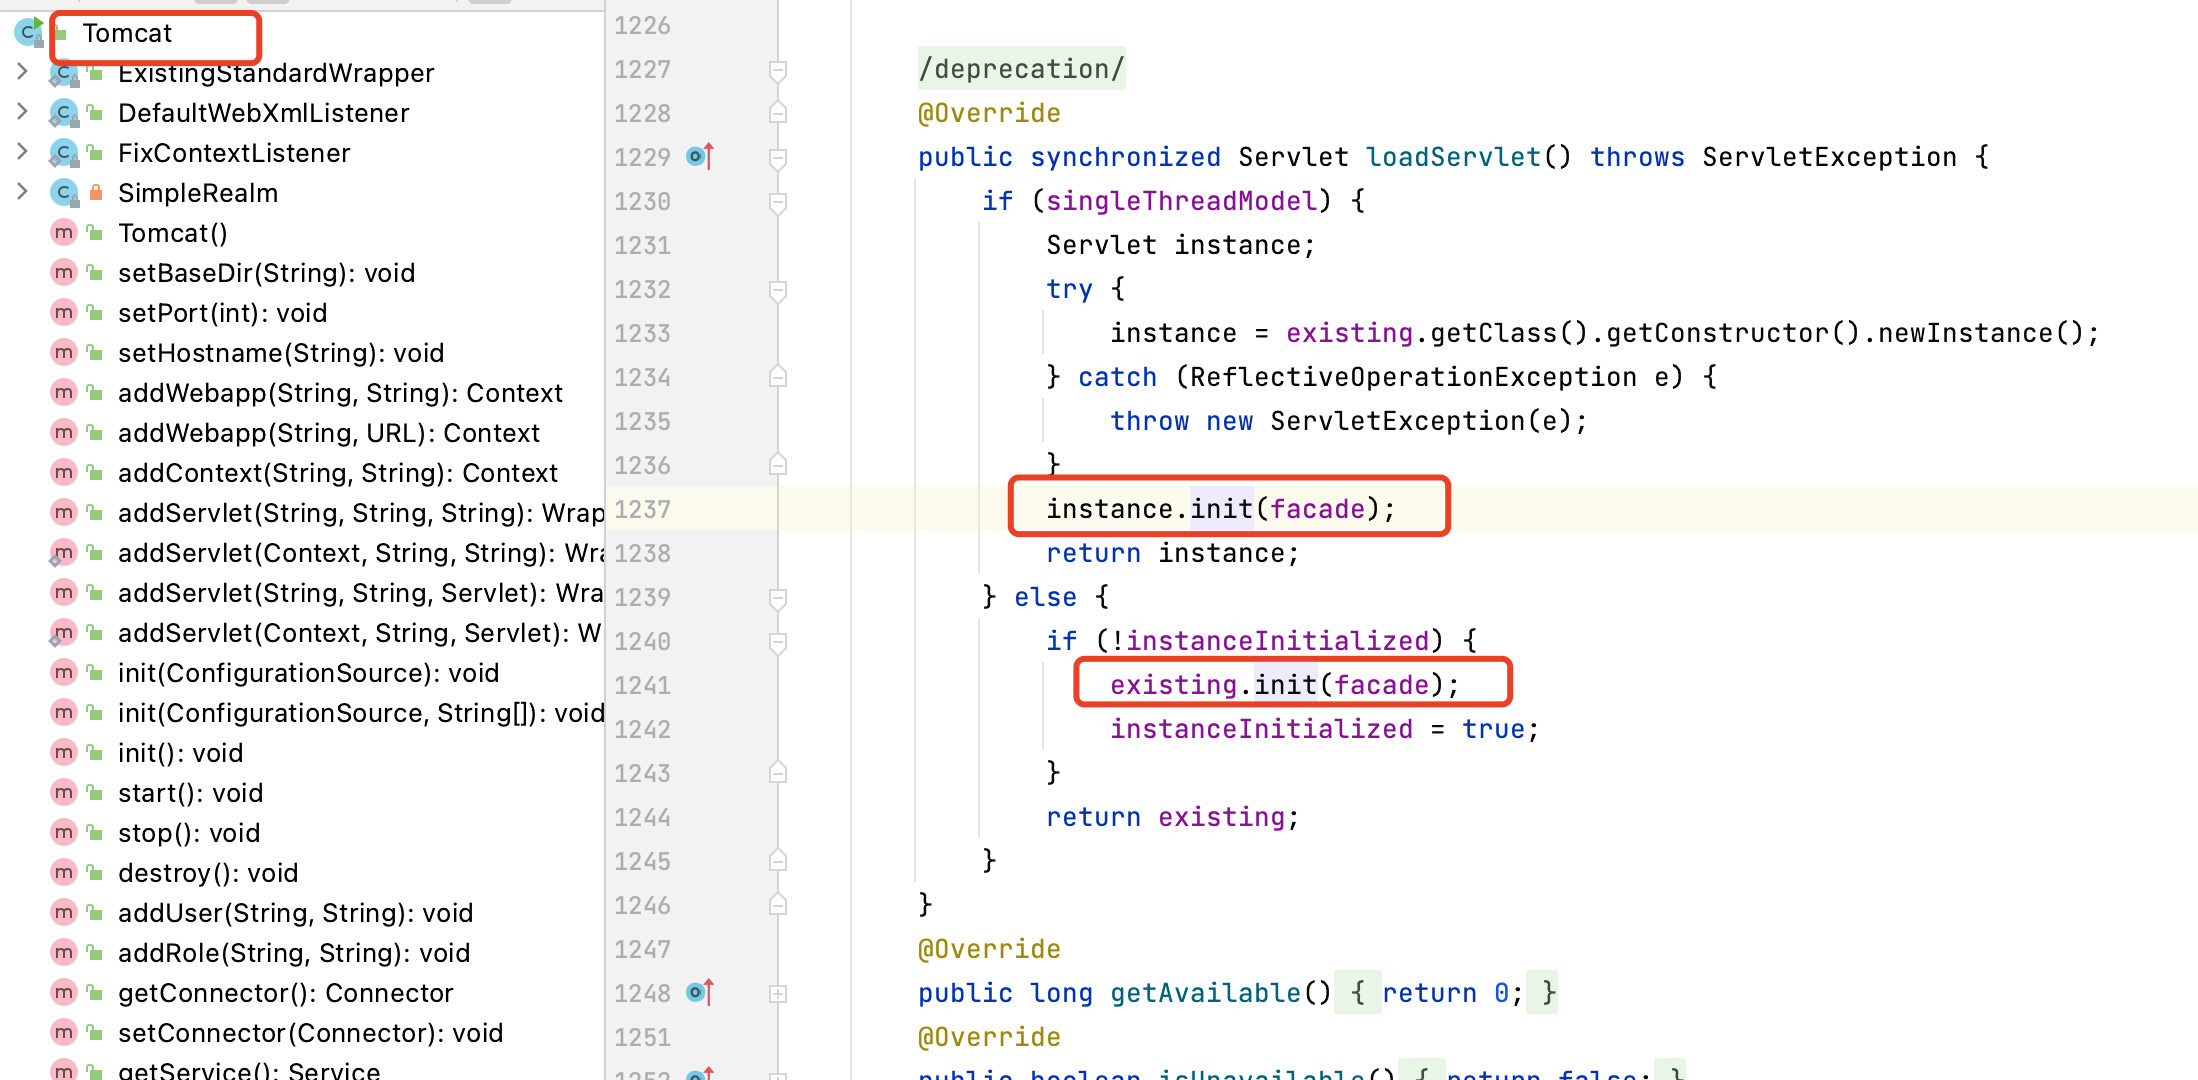Select stop(): void in structure list
This screenshot has height=1080, width=2198.
tap(188, 833)
